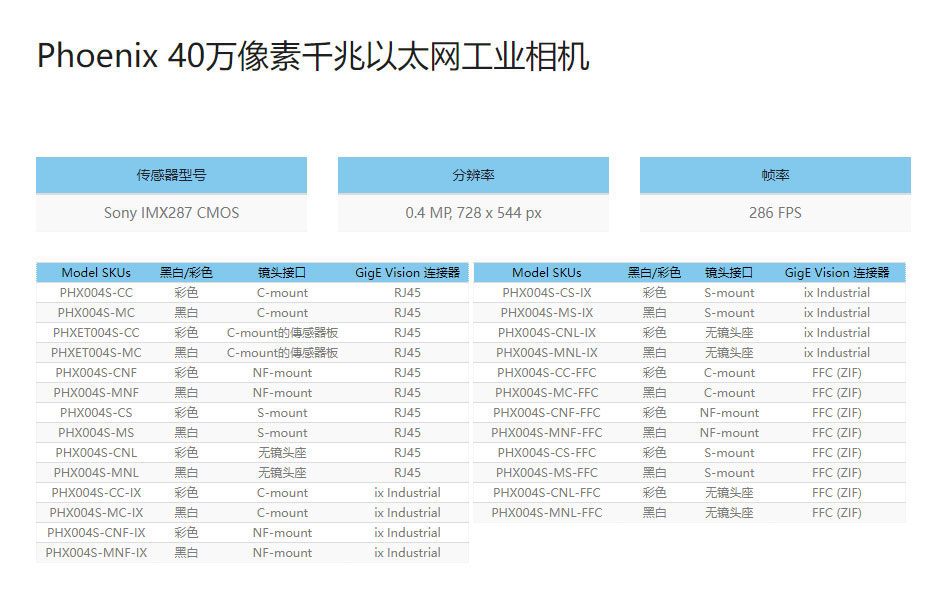The image size is (951, 615).
Task: Open the PHXET004S-MC model SKU
Action: tap(96, 353)
